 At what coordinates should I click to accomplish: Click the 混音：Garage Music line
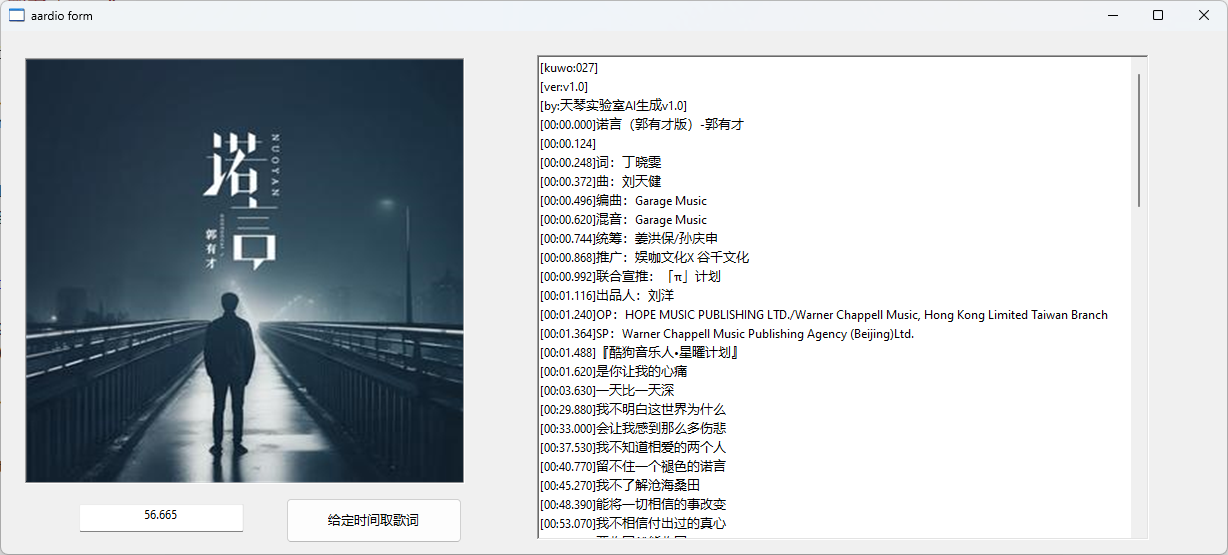(x=623, y=220)
